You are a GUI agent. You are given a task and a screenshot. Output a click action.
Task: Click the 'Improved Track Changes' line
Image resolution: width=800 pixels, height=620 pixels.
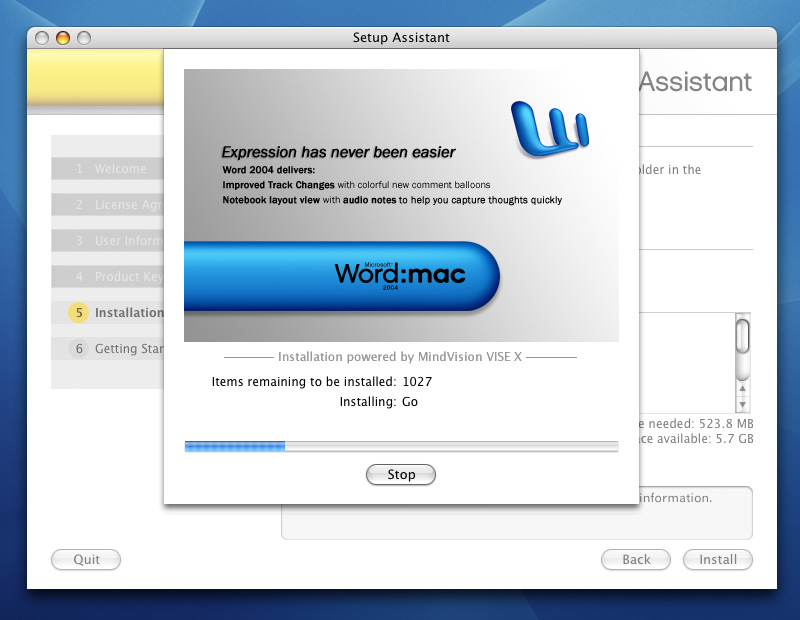coord(356,185)
